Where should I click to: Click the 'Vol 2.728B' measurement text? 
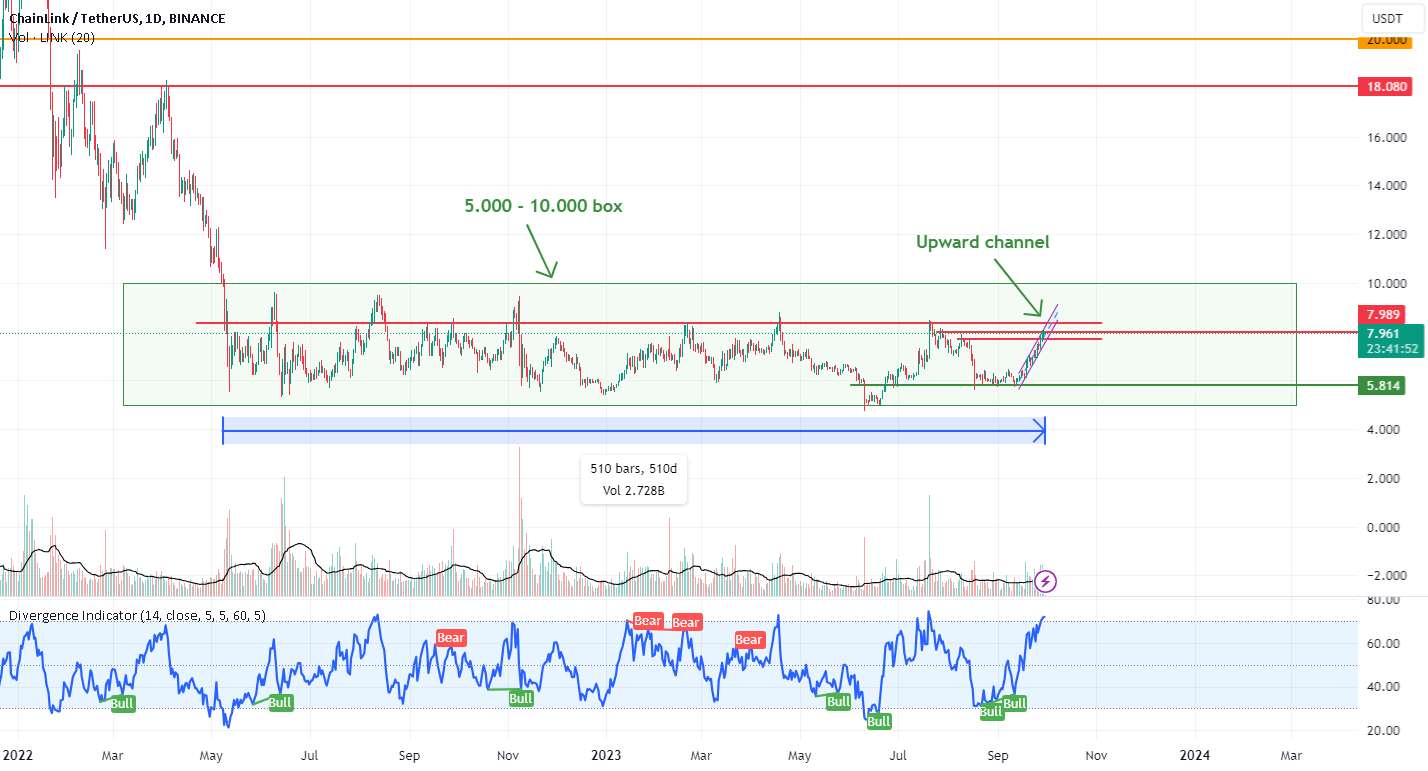(634, 490)
